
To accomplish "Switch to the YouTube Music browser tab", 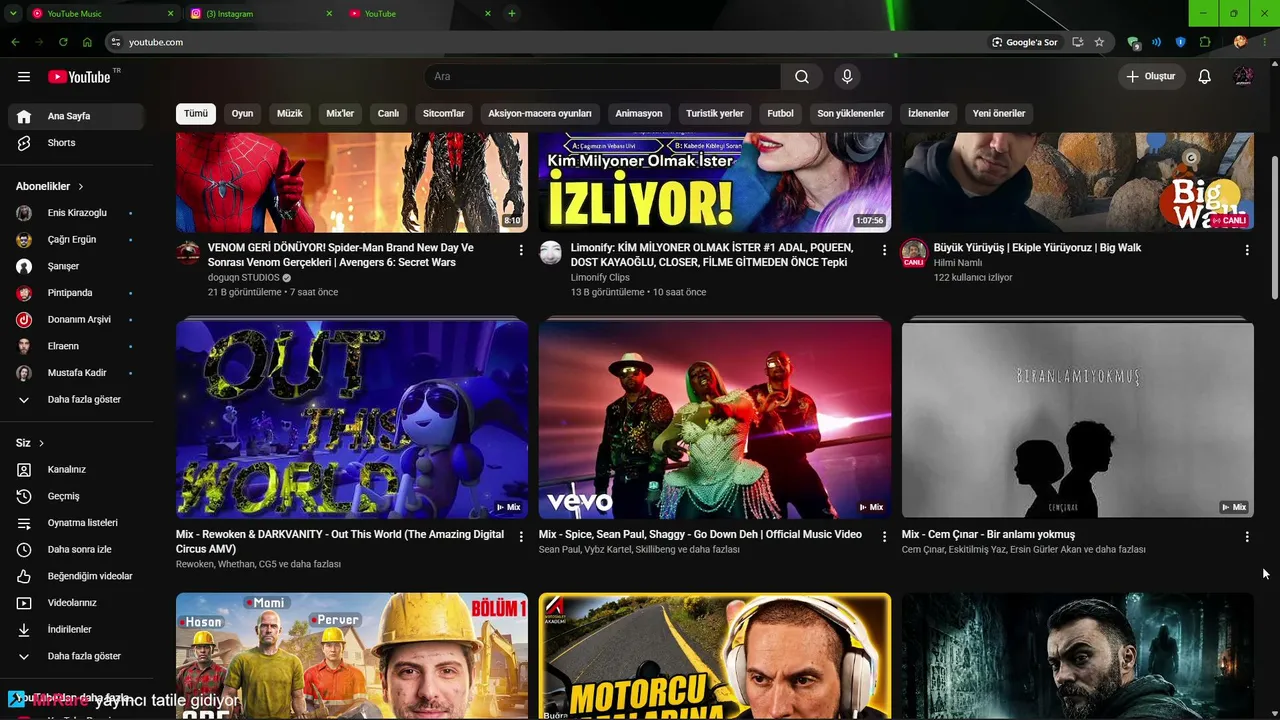I will click(x=103, y=14).
